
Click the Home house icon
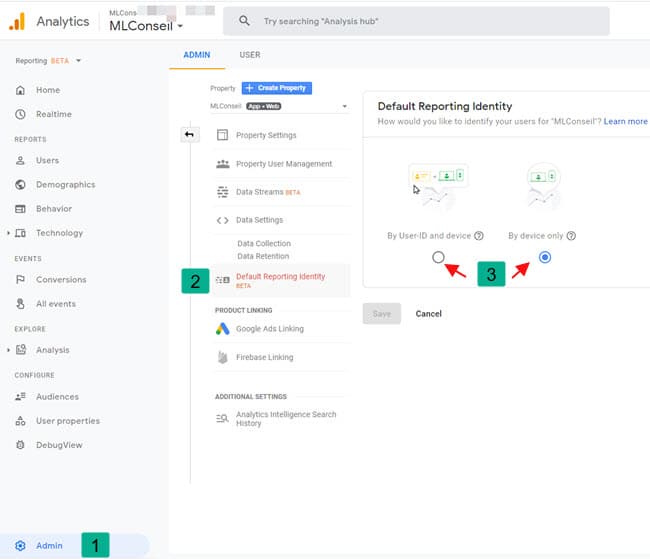20,90
